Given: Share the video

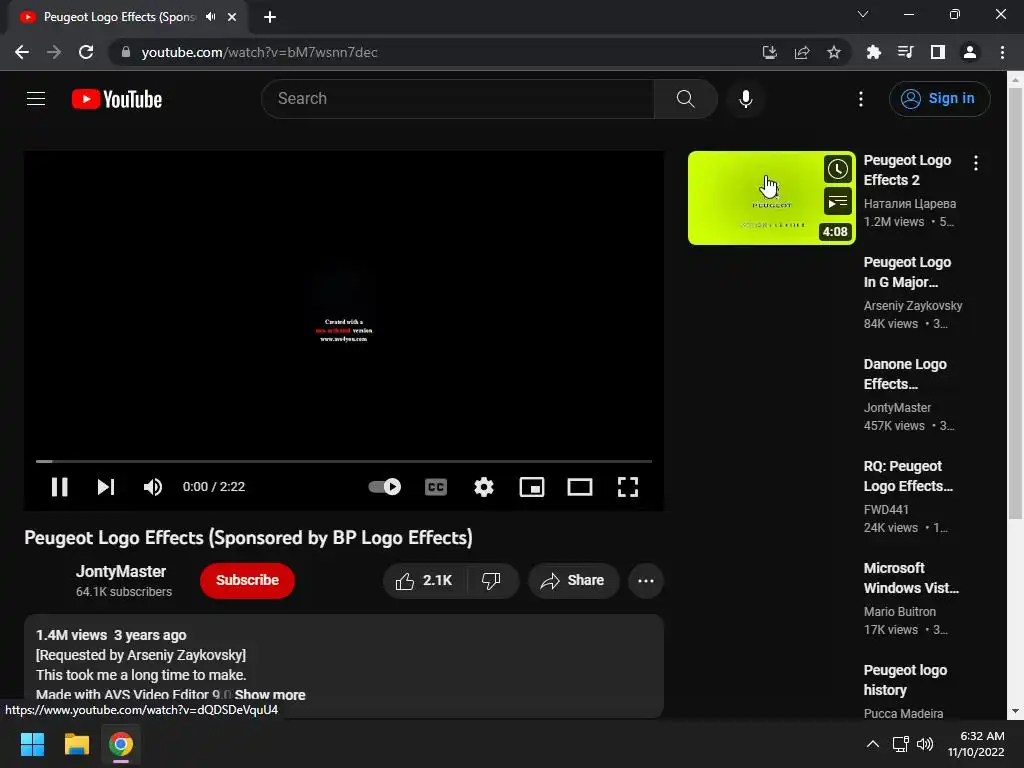Looking at the screenshot, I should pyautogui.click(x=573, y=580).
